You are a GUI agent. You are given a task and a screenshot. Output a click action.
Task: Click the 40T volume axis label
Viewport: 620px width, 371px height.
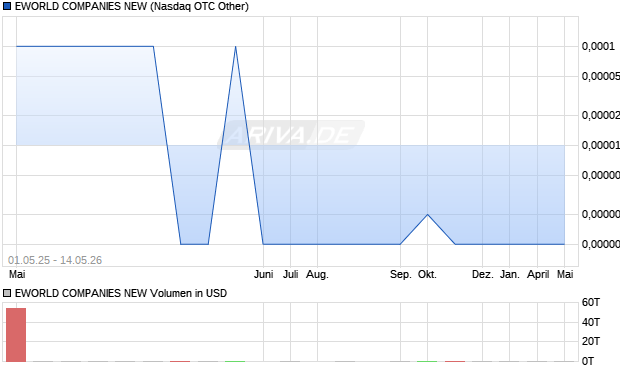point(591,322)
